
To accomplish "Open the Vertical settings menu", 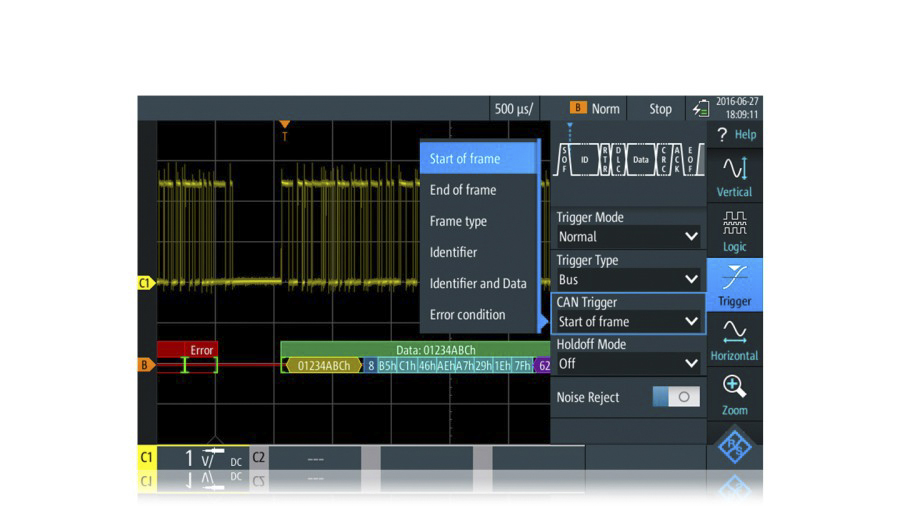I will coord(734,176).
